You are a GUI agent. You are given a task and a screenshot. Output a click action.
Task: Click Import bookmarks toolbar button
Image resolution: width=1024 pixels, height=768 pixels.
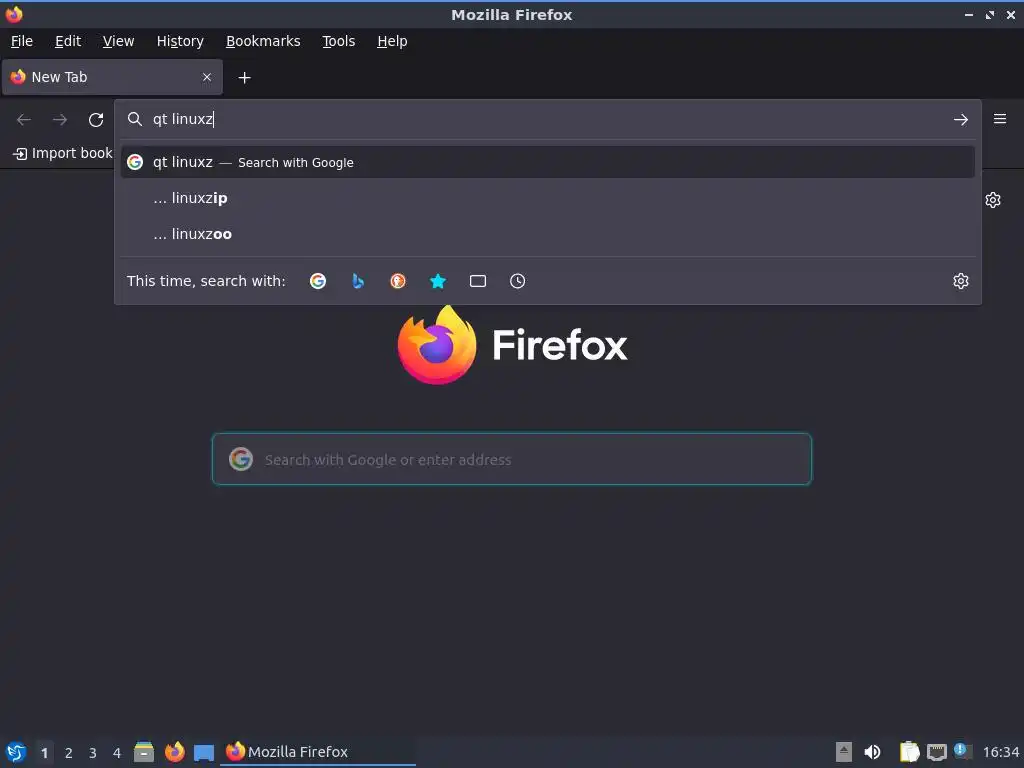(63, 153)
